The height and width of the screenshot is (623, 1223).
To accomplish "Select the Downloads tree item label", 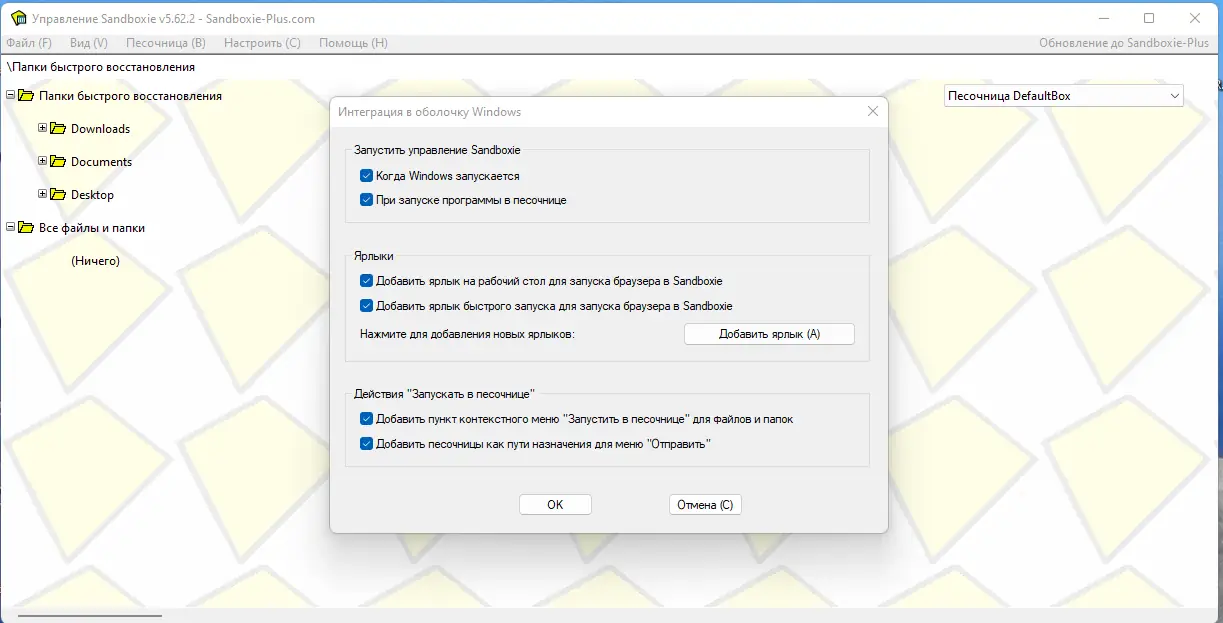I will (100, 129).
